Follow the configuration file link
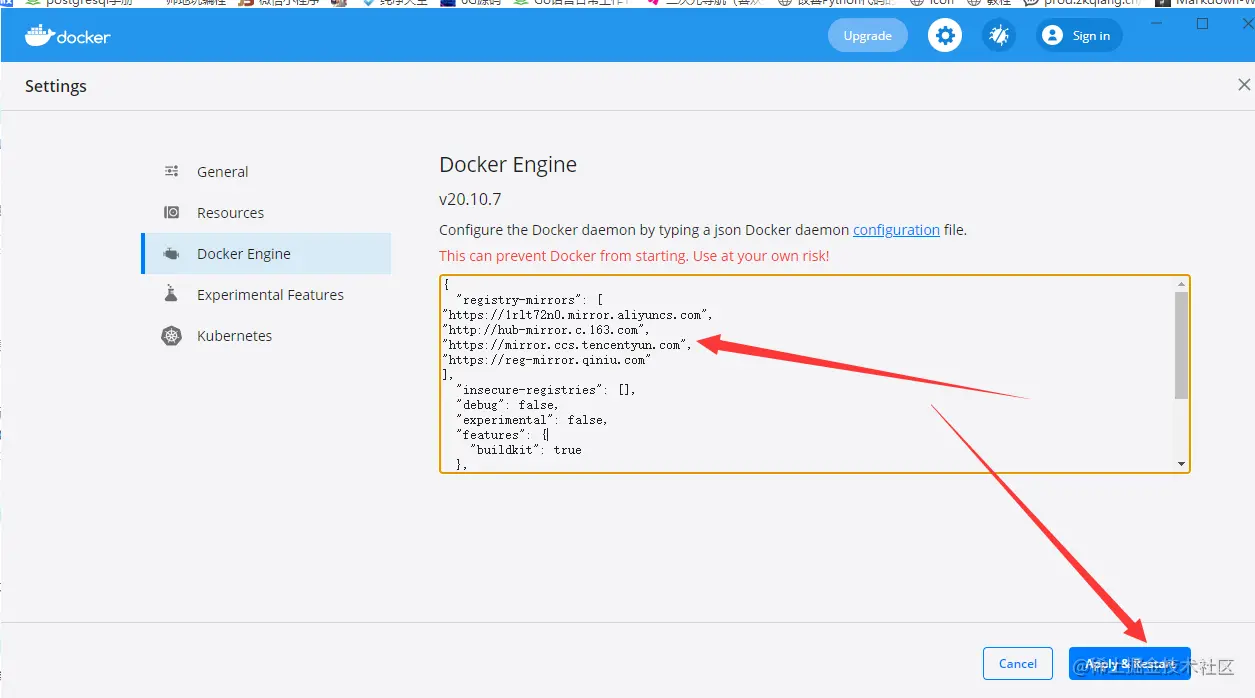Viewport: 1255px width, 698px height. click(x=896, y=230)
